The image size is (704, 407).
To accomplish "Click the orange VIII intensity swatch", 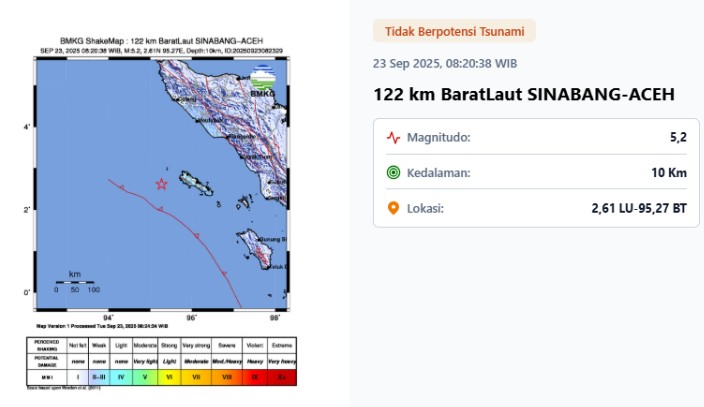I will tap(227, 377).
